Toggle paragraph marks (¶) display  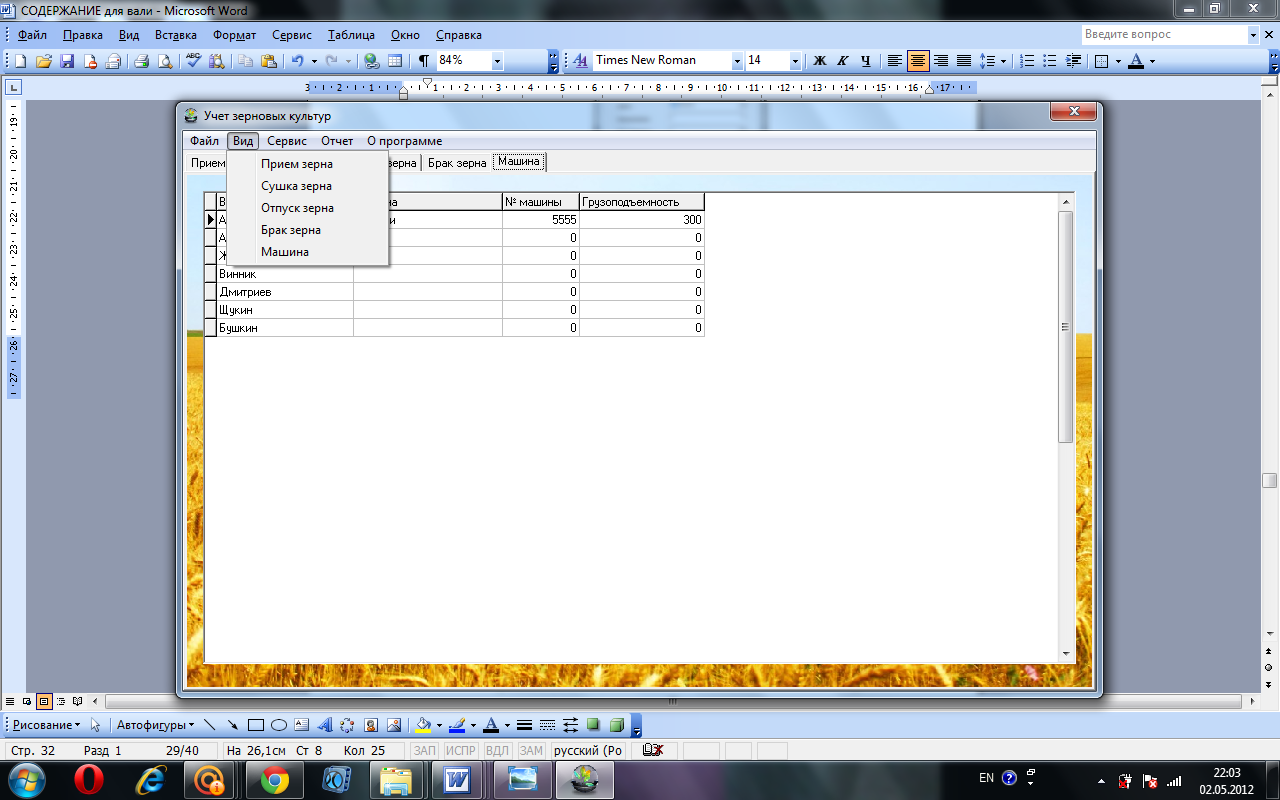(424, 61)
